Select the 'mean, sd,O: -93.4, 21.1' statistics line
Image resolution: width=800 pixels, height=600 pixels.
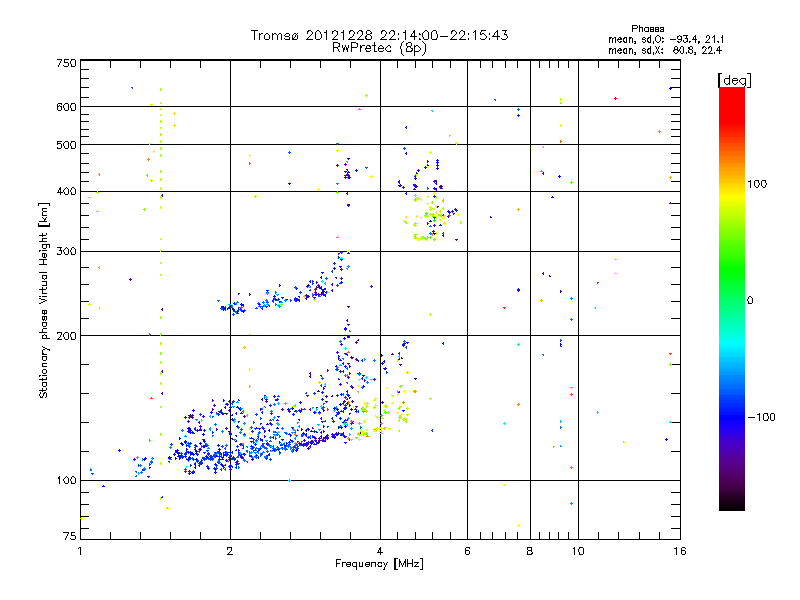(x=666, y=39)
